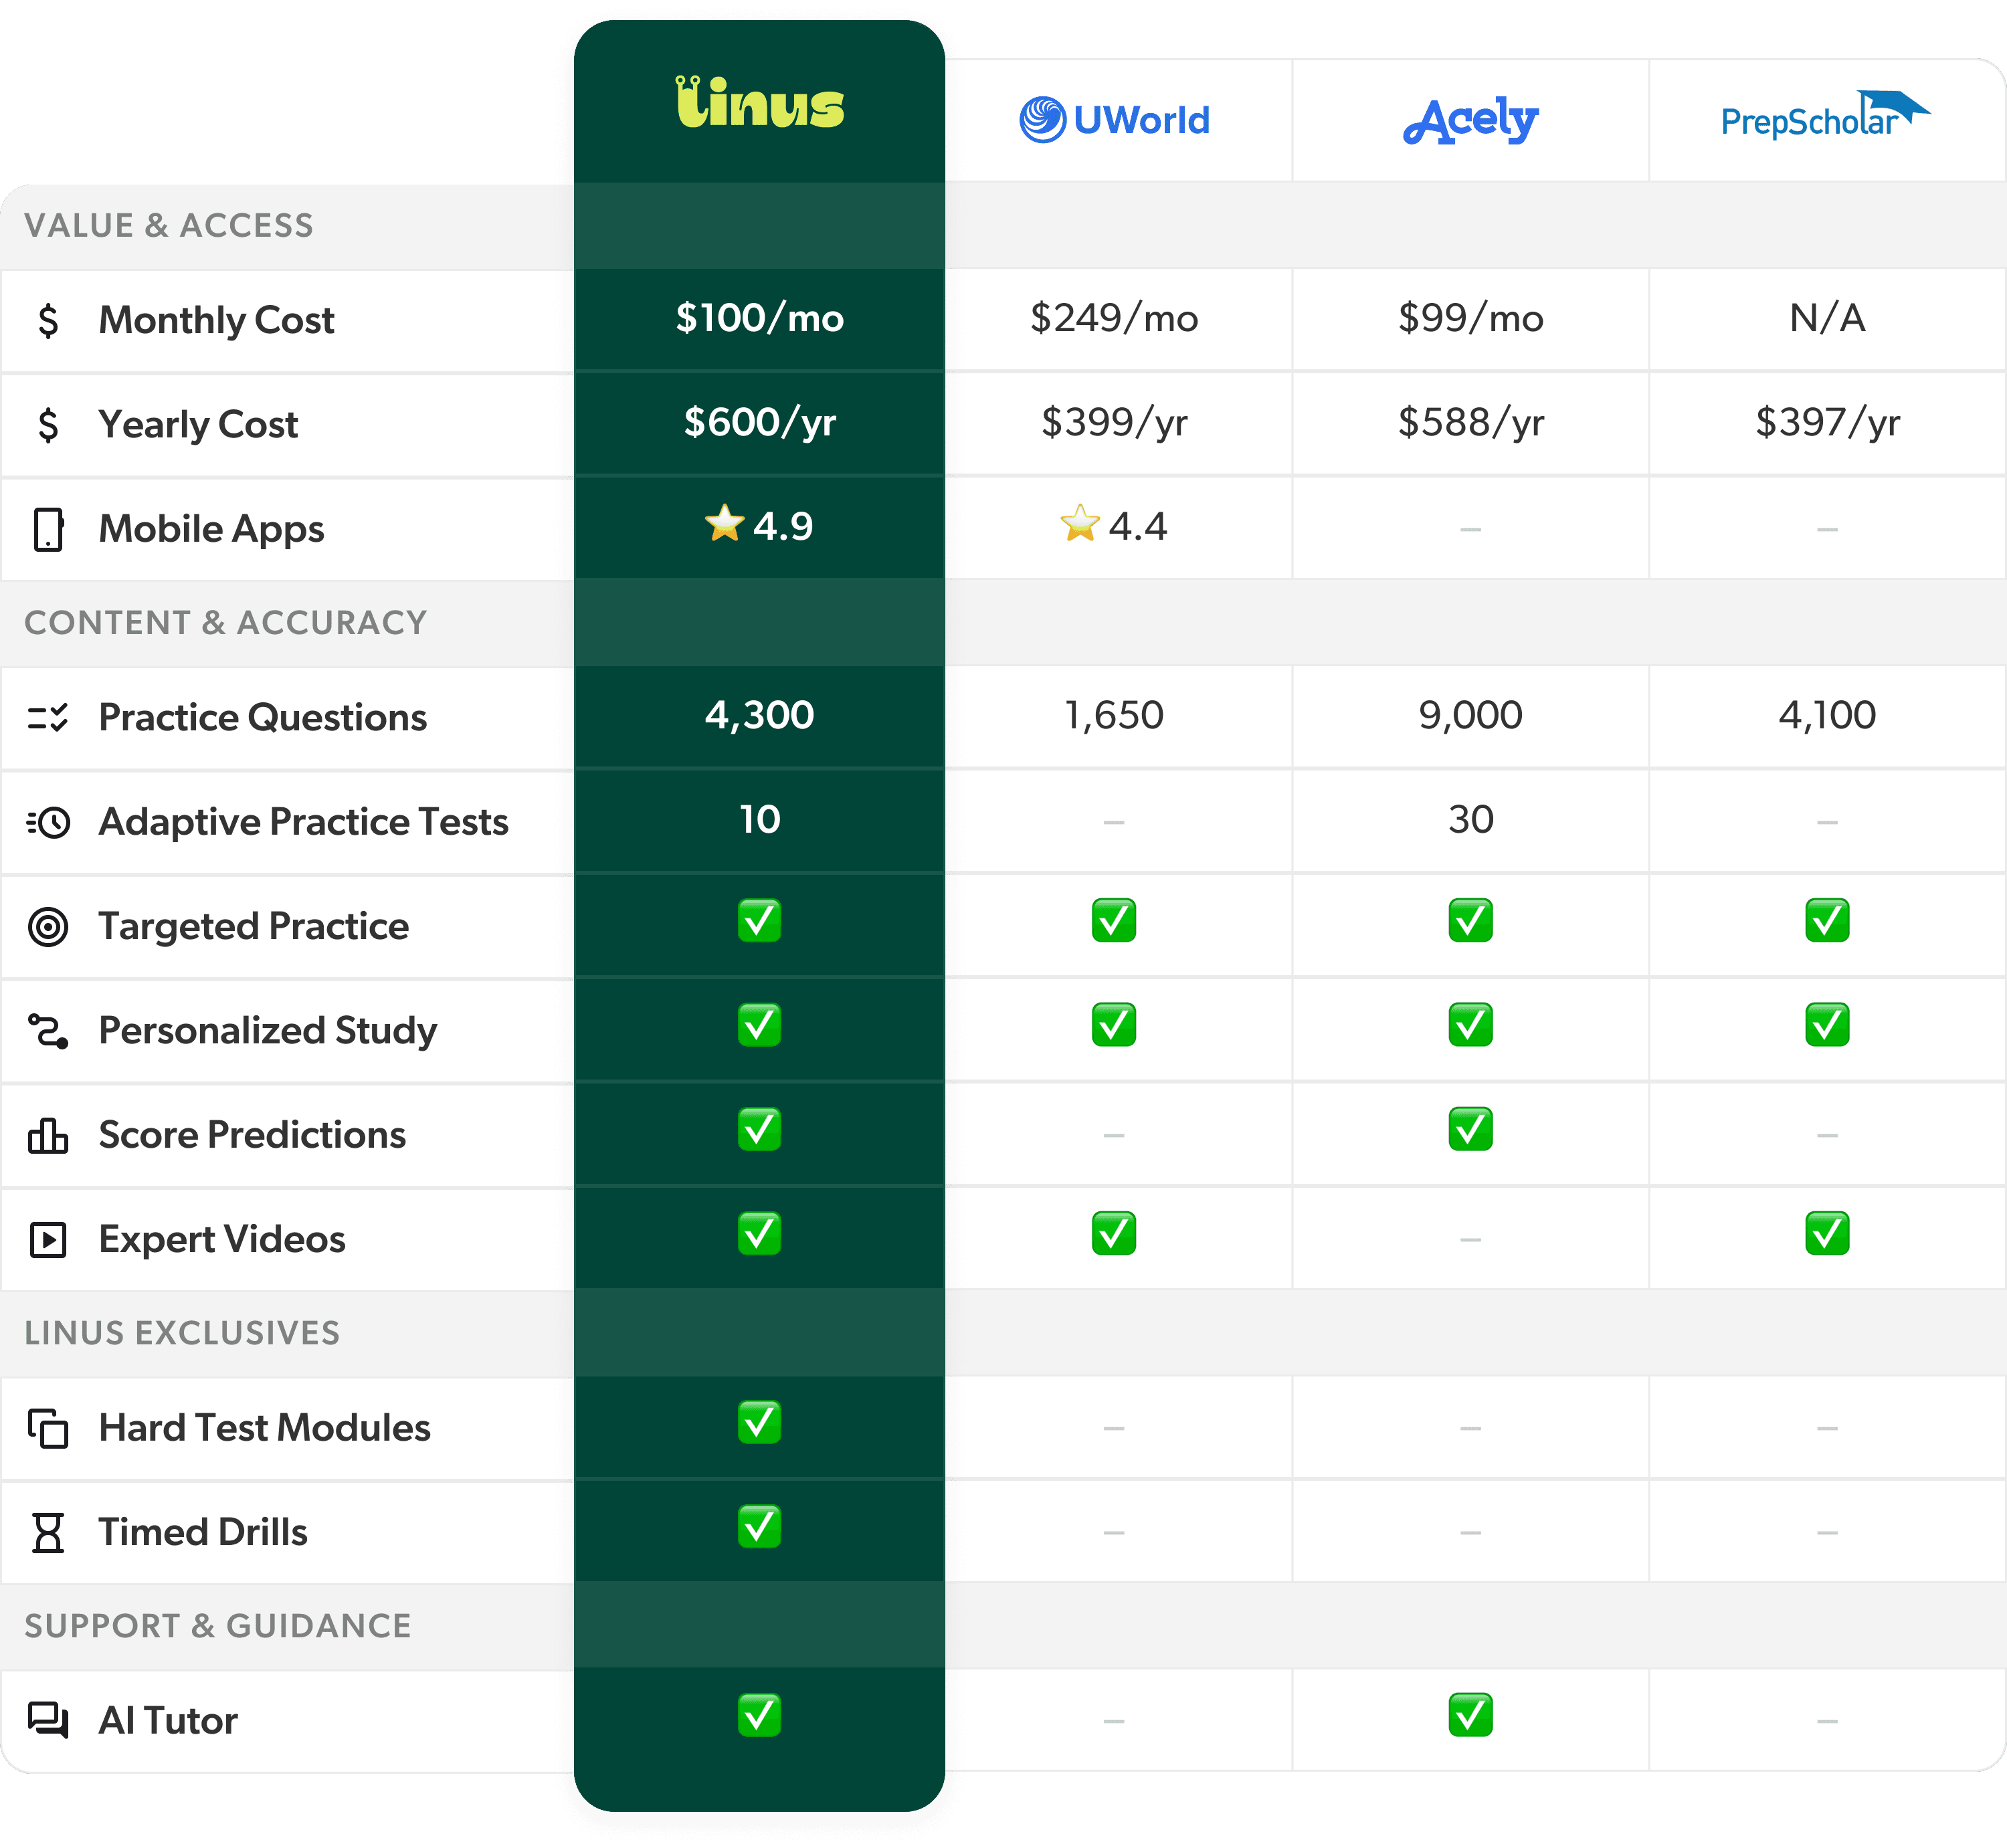Click the target icon beside Targeted Practice

click(x=48, y=926)
